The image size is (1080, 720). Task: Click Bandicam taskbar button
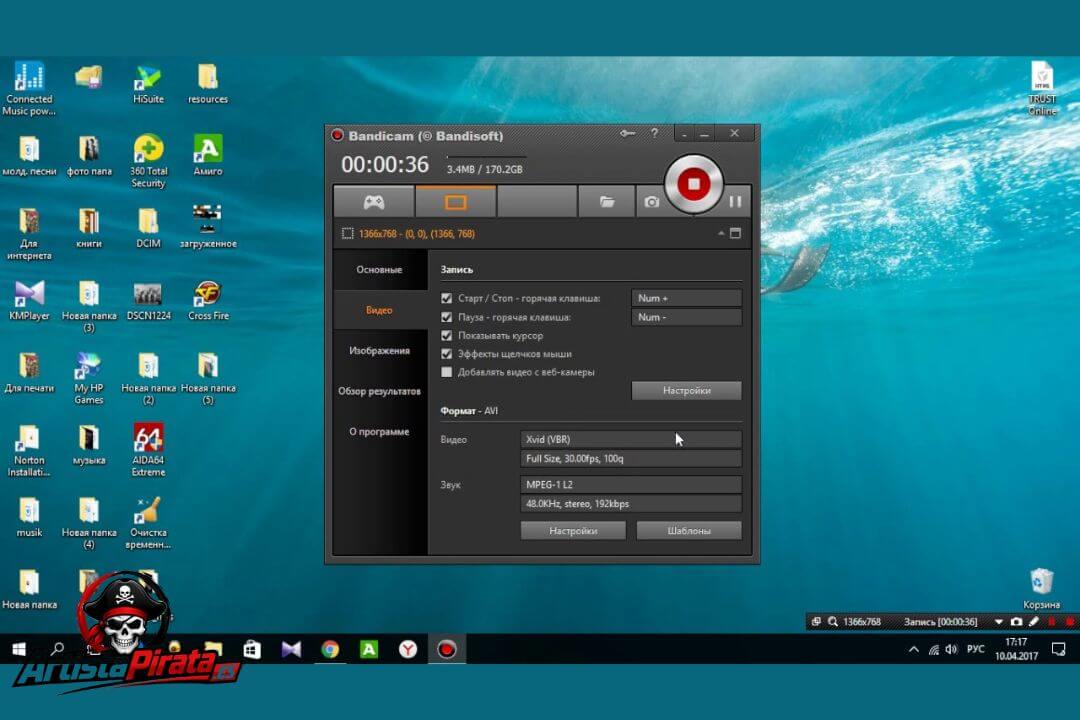(447, 649)
